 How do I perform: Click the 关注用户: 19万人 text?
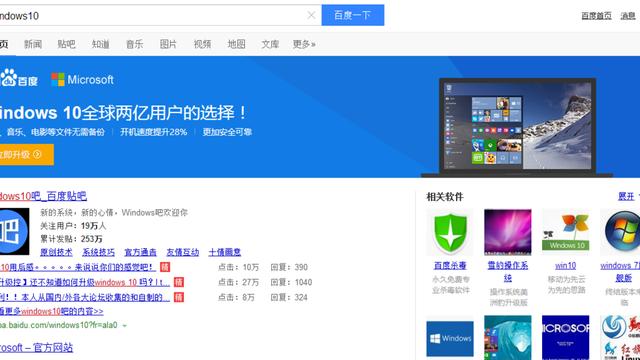[x=73, y=226]
